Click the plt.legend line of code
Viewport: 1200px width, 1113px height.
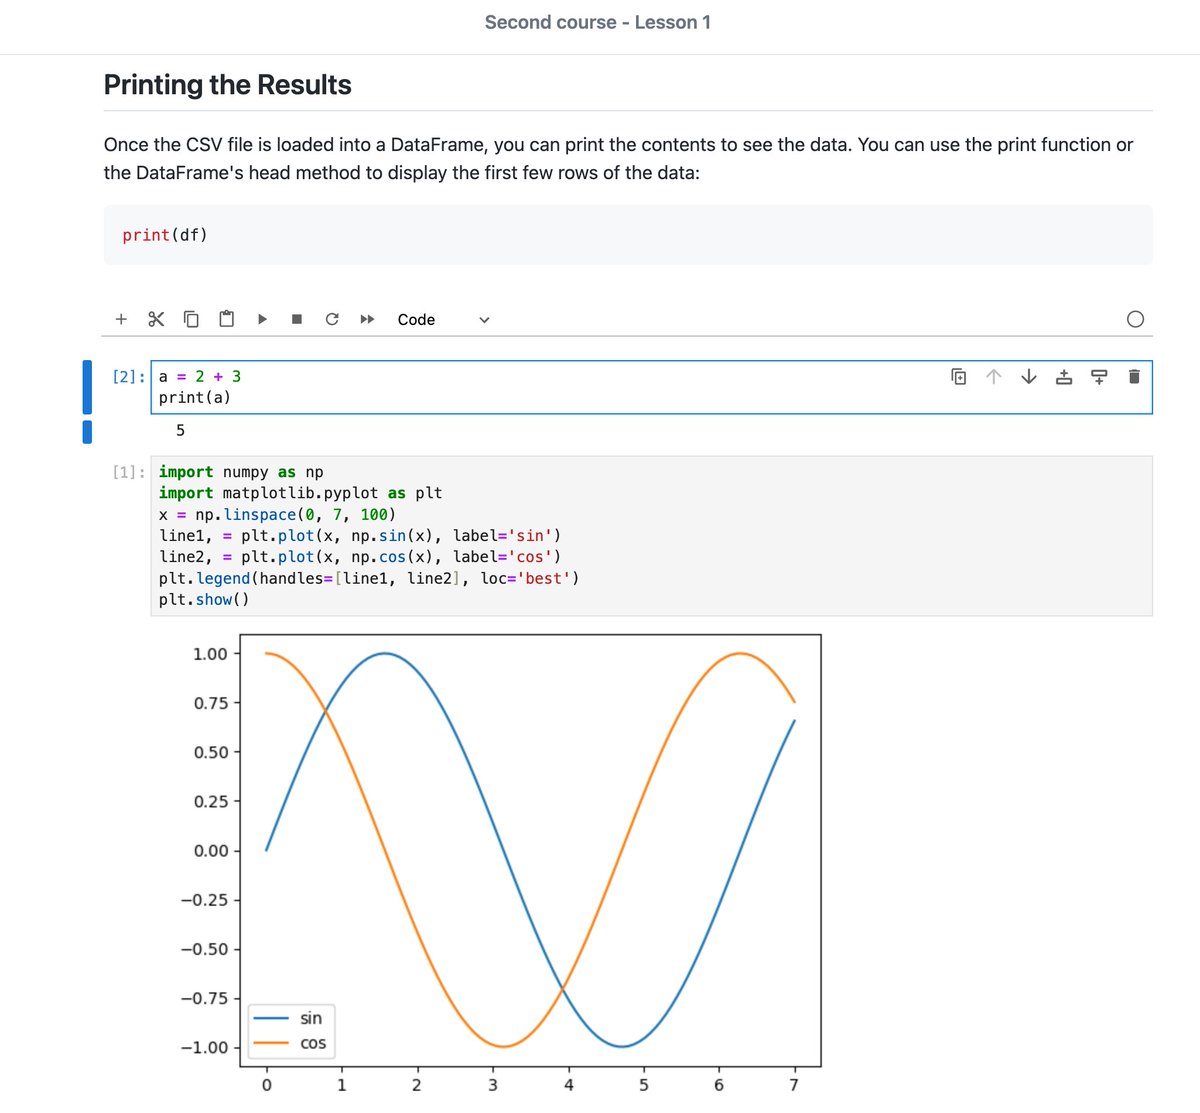(x=369, y=579)
